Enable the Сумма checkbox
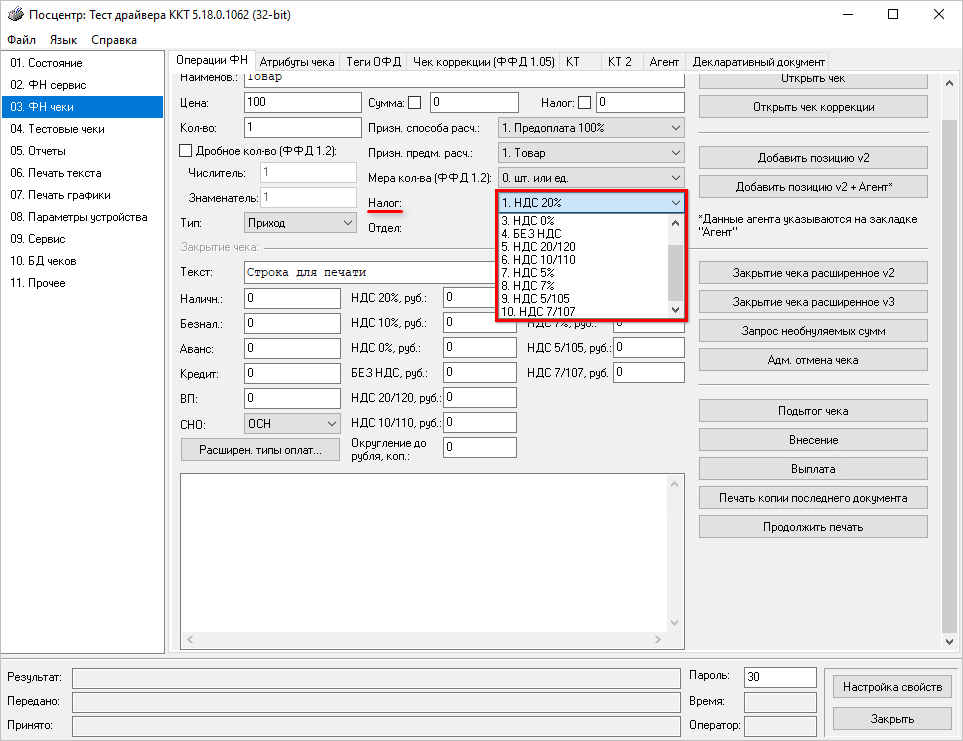This screenshot has height=741, width=963. point(415,102)
